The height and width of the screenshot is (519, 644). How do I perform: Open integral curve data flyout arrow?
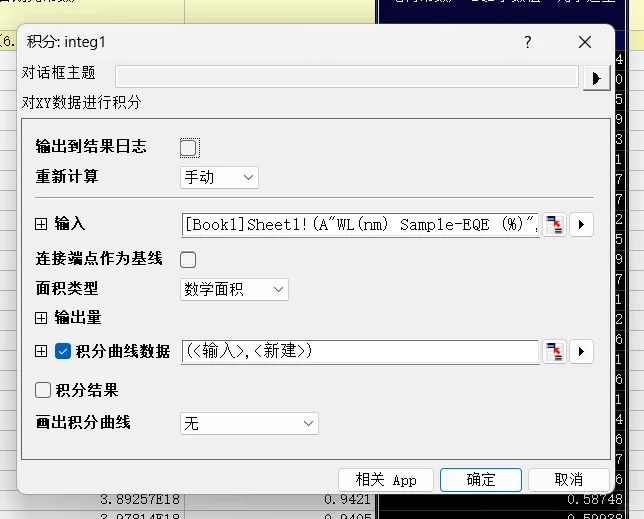(581, 351)
